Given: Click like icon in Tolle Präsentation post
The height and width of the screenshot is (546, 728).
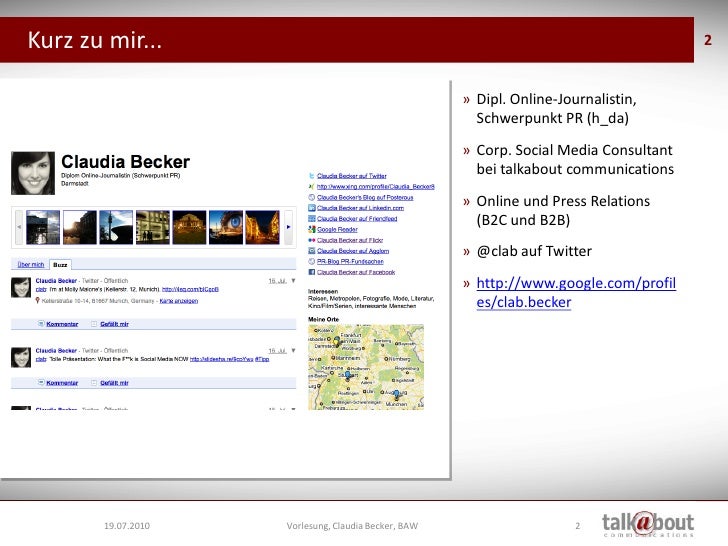Looking at the screenshot, I should [94, 383].
